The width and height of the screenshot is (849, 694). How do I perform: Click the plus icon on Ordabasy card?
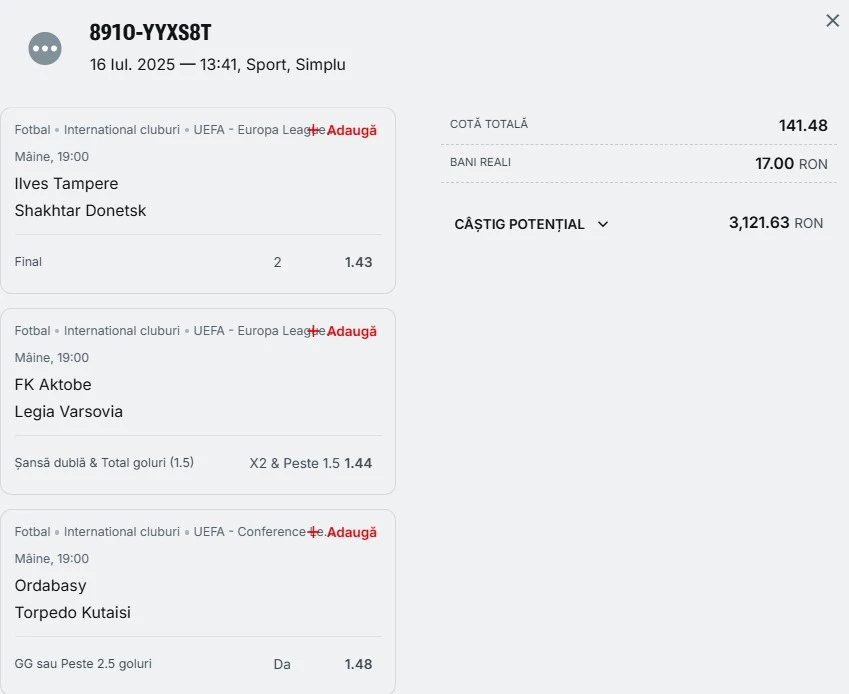pyautogui.click(x=314, y=532)
